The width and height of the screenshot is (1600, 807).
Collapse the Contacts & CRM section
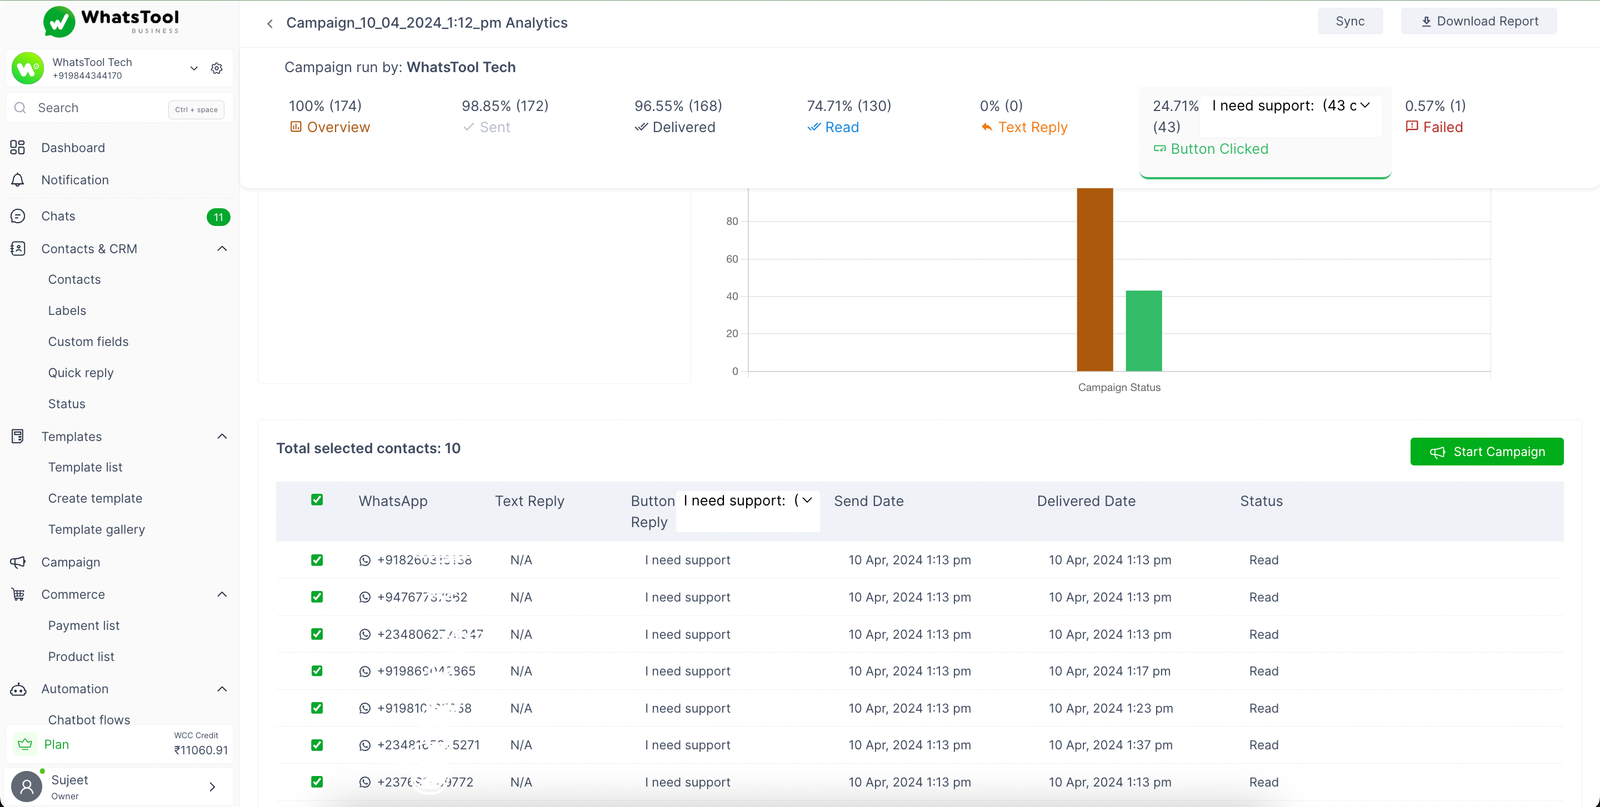222,249
